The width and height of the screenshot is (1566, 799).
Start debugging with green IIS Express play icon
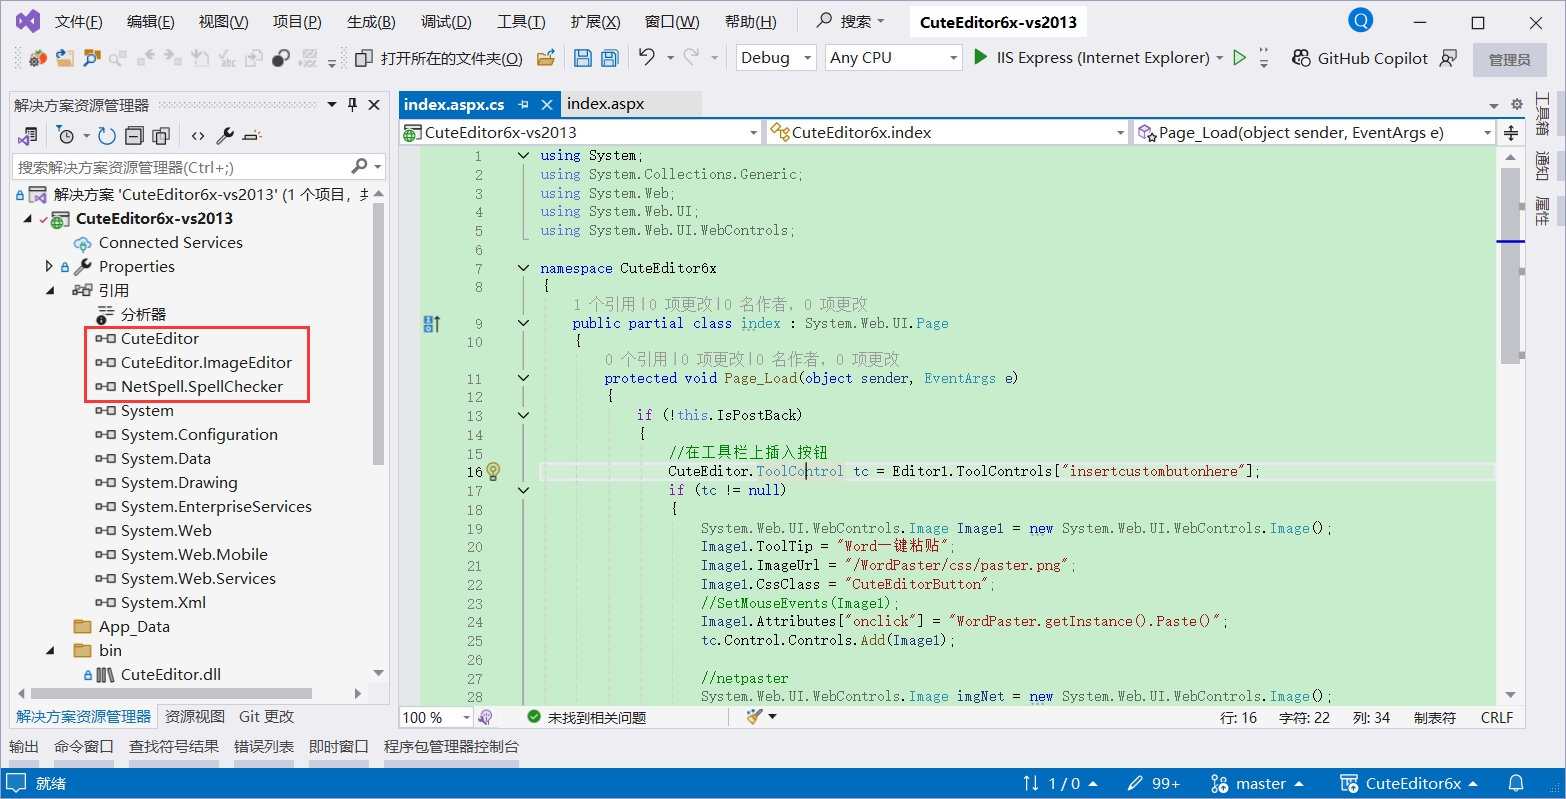click(981, 58)
